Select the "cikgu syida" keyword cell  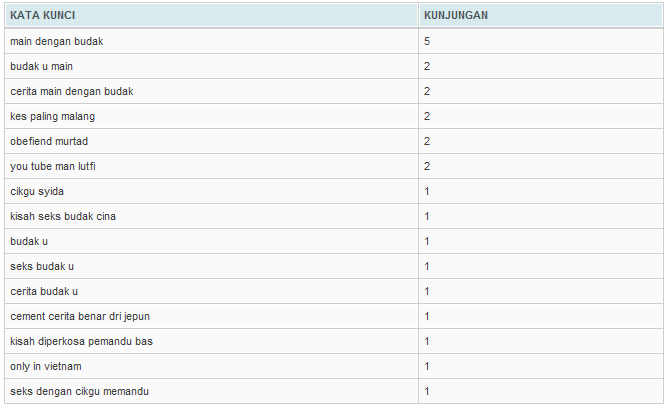click(37, 191)
